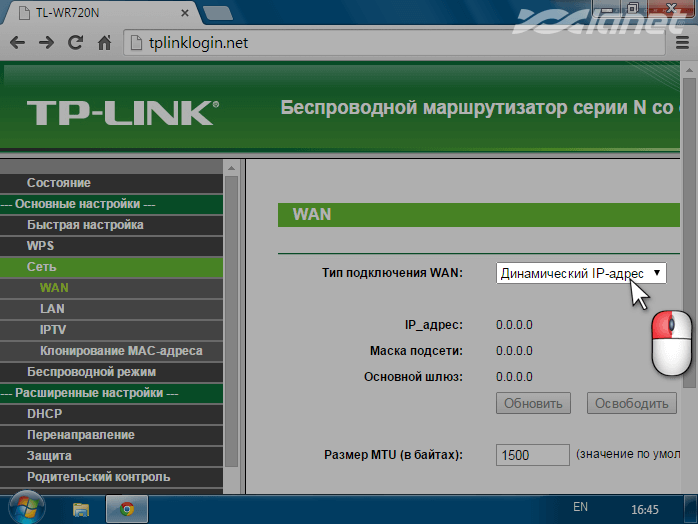The height and width of the screenshot is (524, 698).
Task: Go back with the browser back arrow
Action: click(17, 43)
